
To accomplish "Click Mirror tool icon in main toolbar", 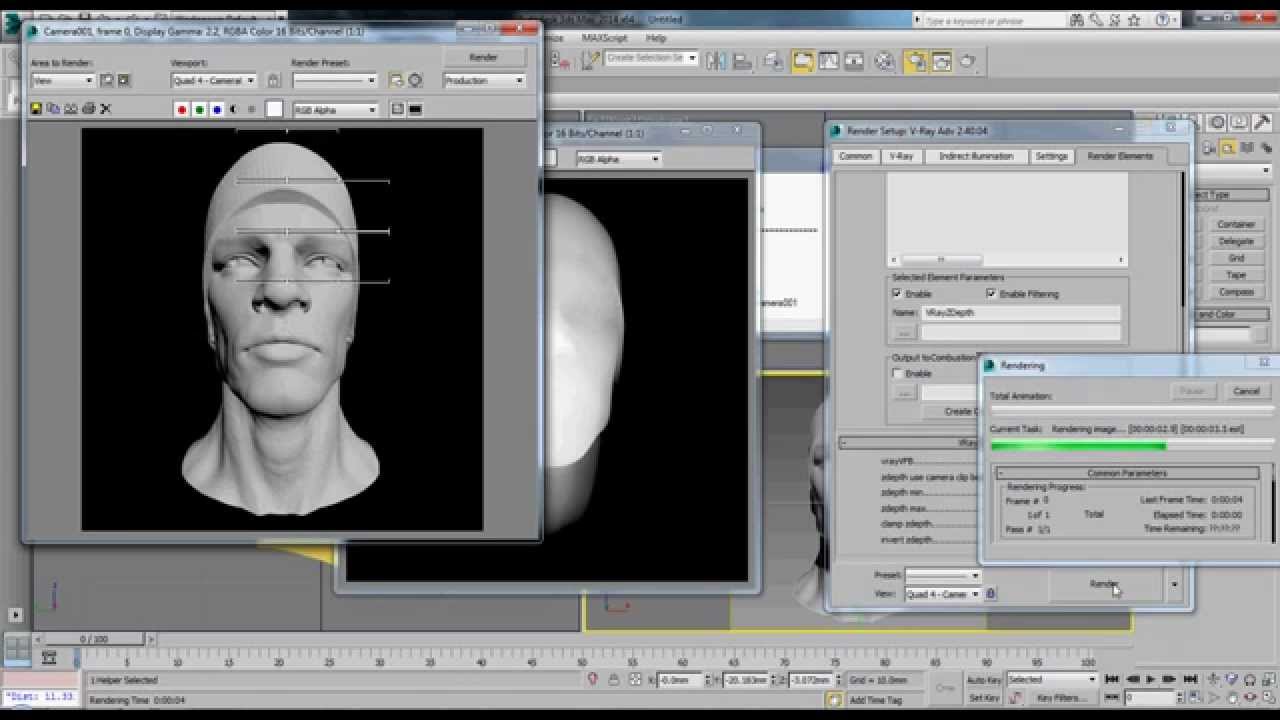I will (x=716, y=61).
